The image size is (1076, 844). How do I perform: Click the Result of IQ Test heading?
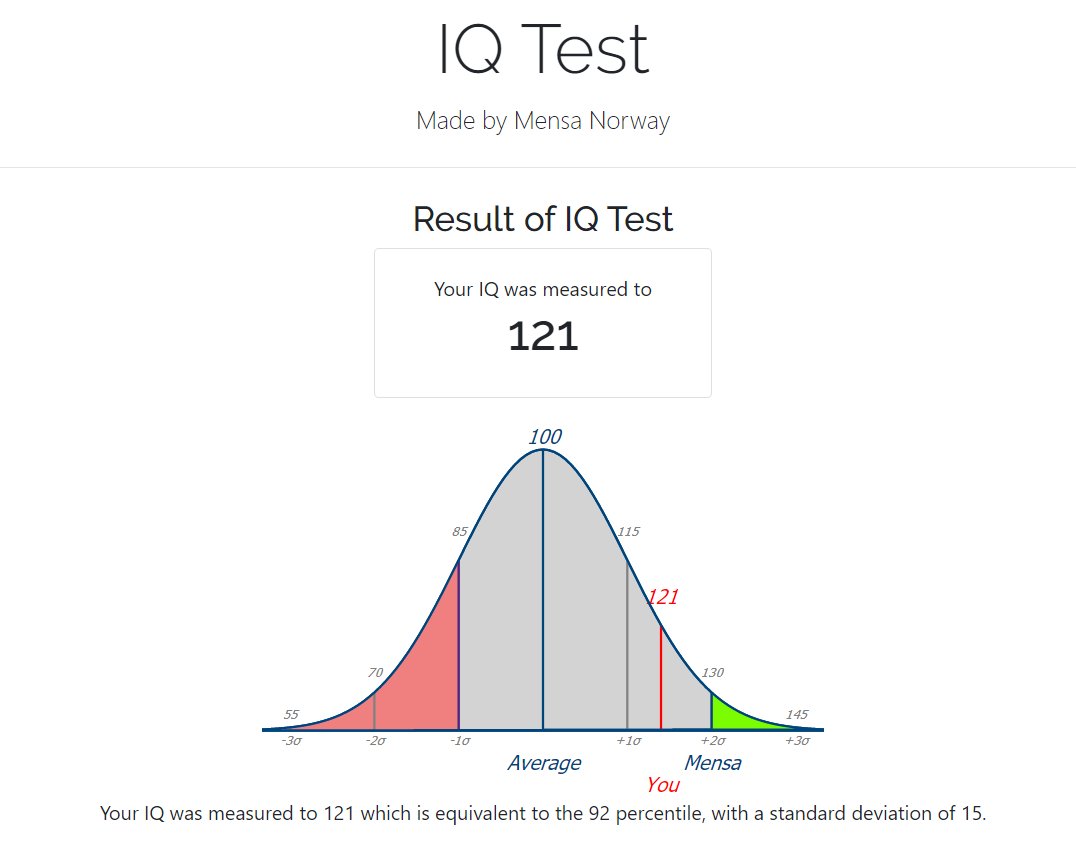[x=543, y=219]
